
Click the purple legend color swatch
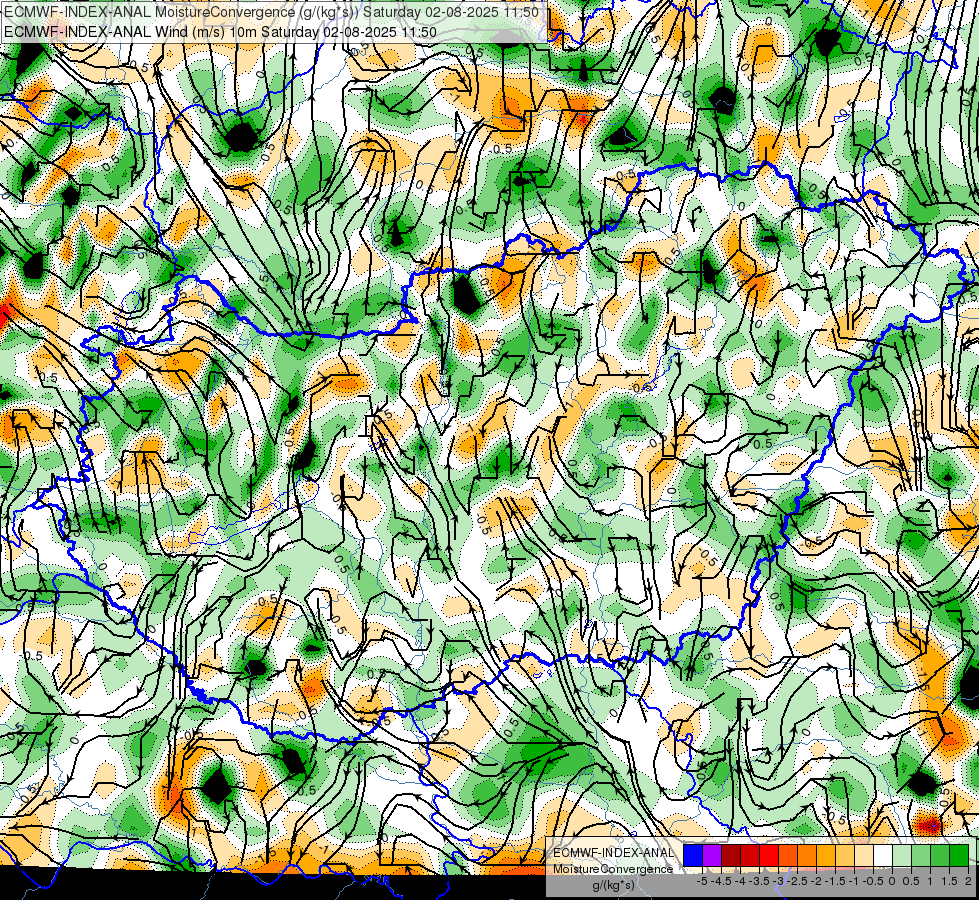[x=712, y=855]
